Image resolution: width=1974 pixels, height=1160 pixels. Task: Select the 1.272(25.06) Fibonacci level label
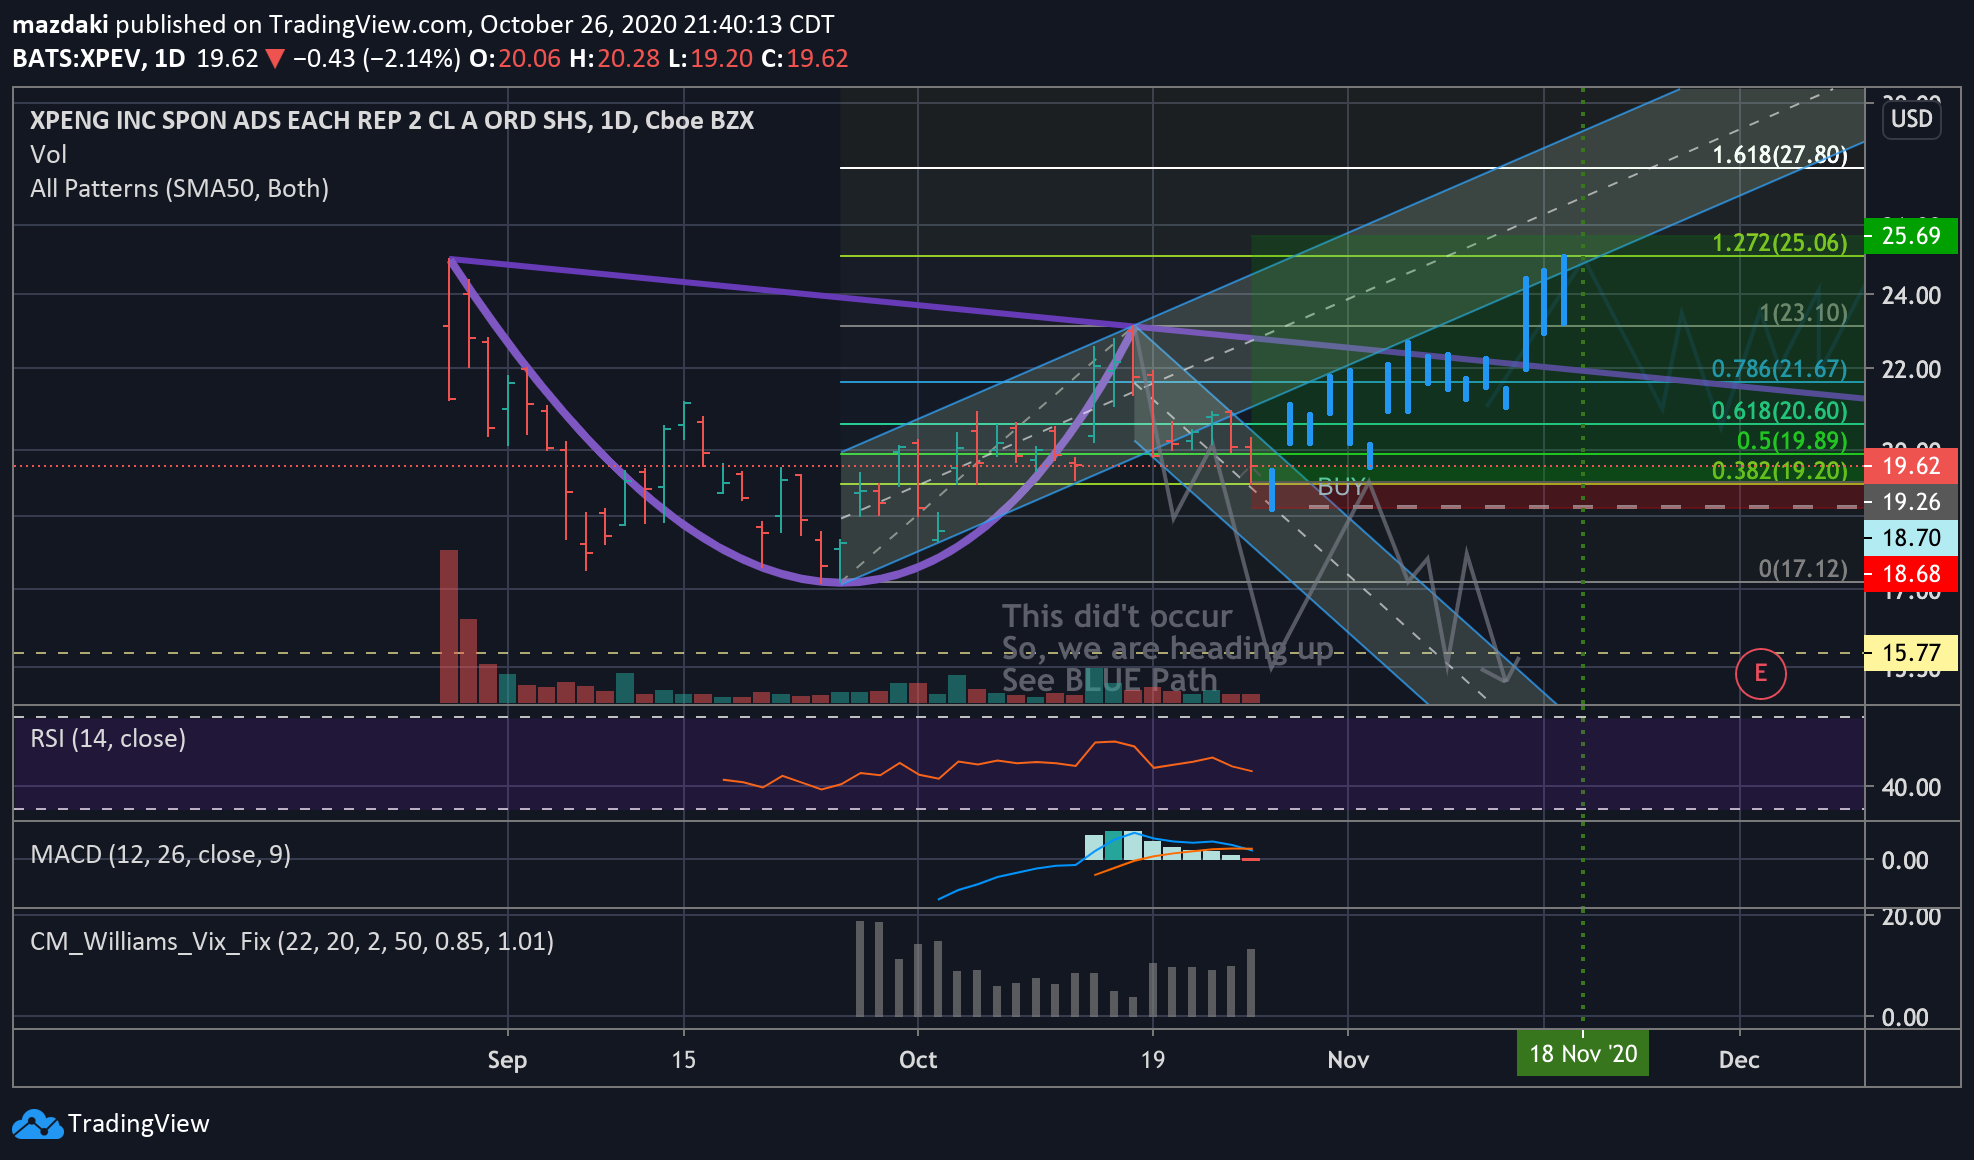click(1780, 243)
